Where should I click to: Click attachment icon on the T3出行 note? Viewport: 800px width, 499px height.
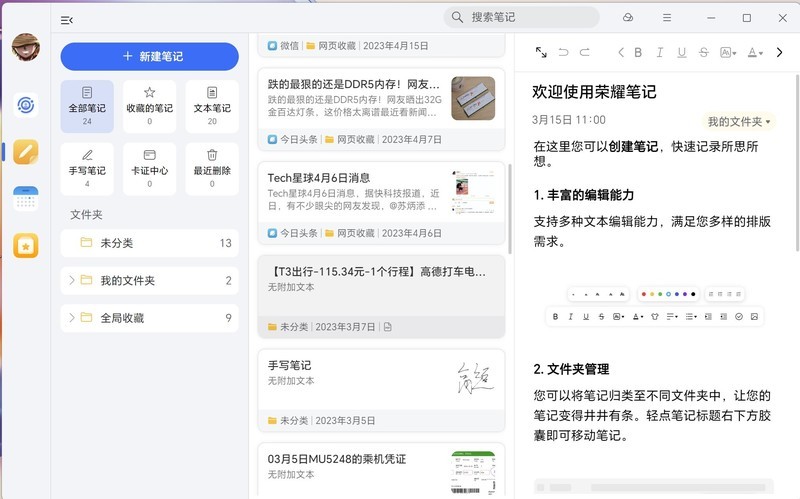[388, 327]
